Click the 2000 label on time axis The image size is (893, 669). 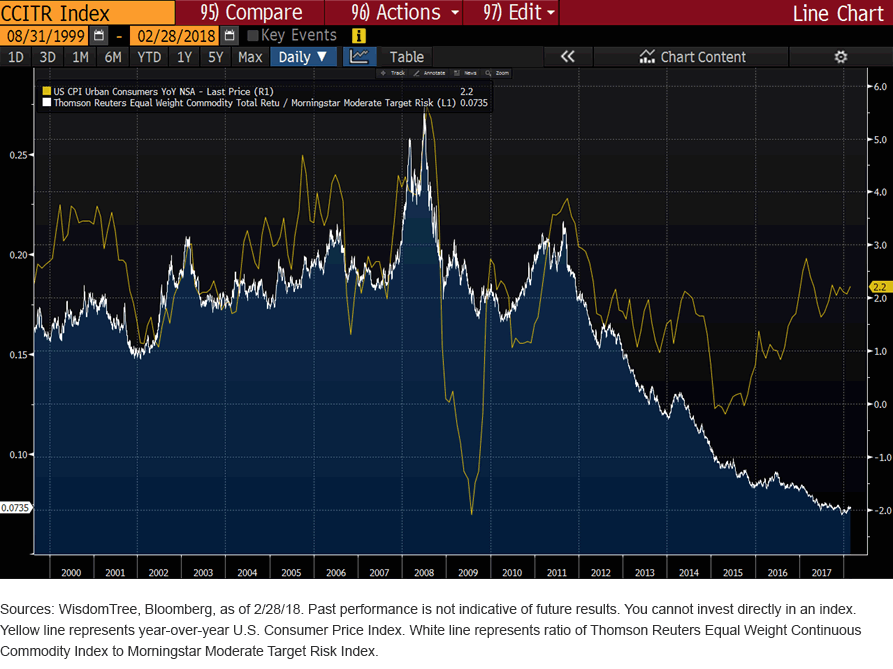71,572
